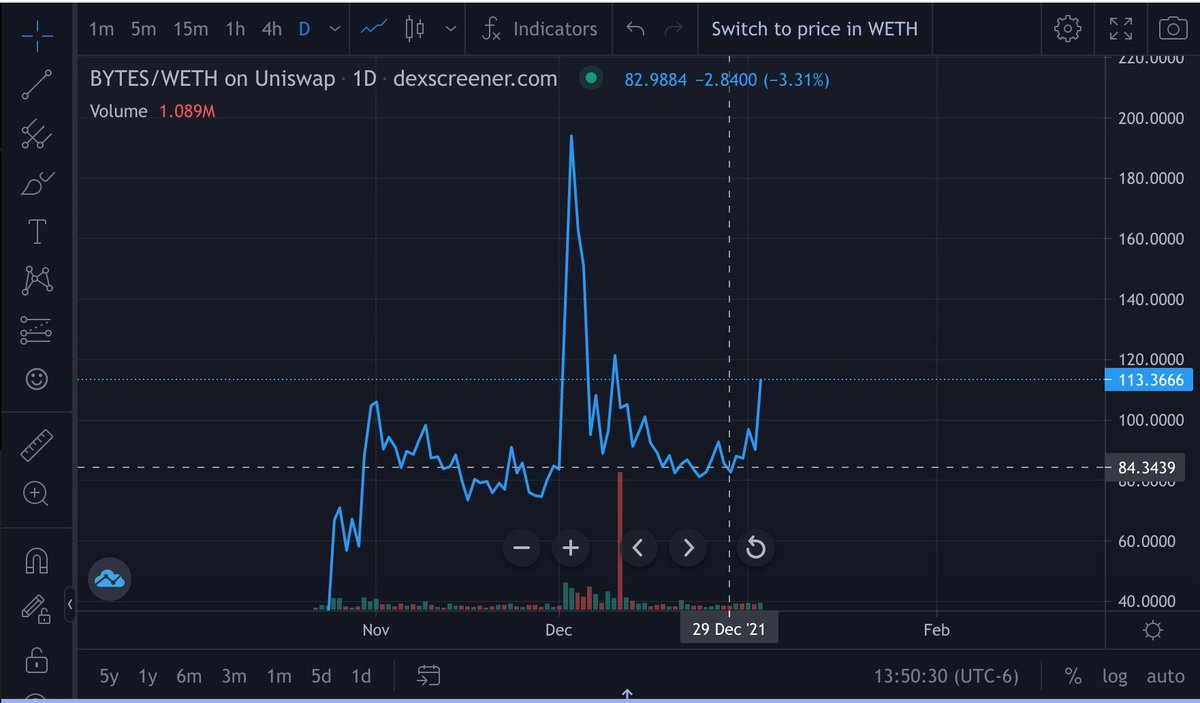The height and width of the screenshot is (703, 1200).
Task: Open the go to date picker
Action: (429, 676)
